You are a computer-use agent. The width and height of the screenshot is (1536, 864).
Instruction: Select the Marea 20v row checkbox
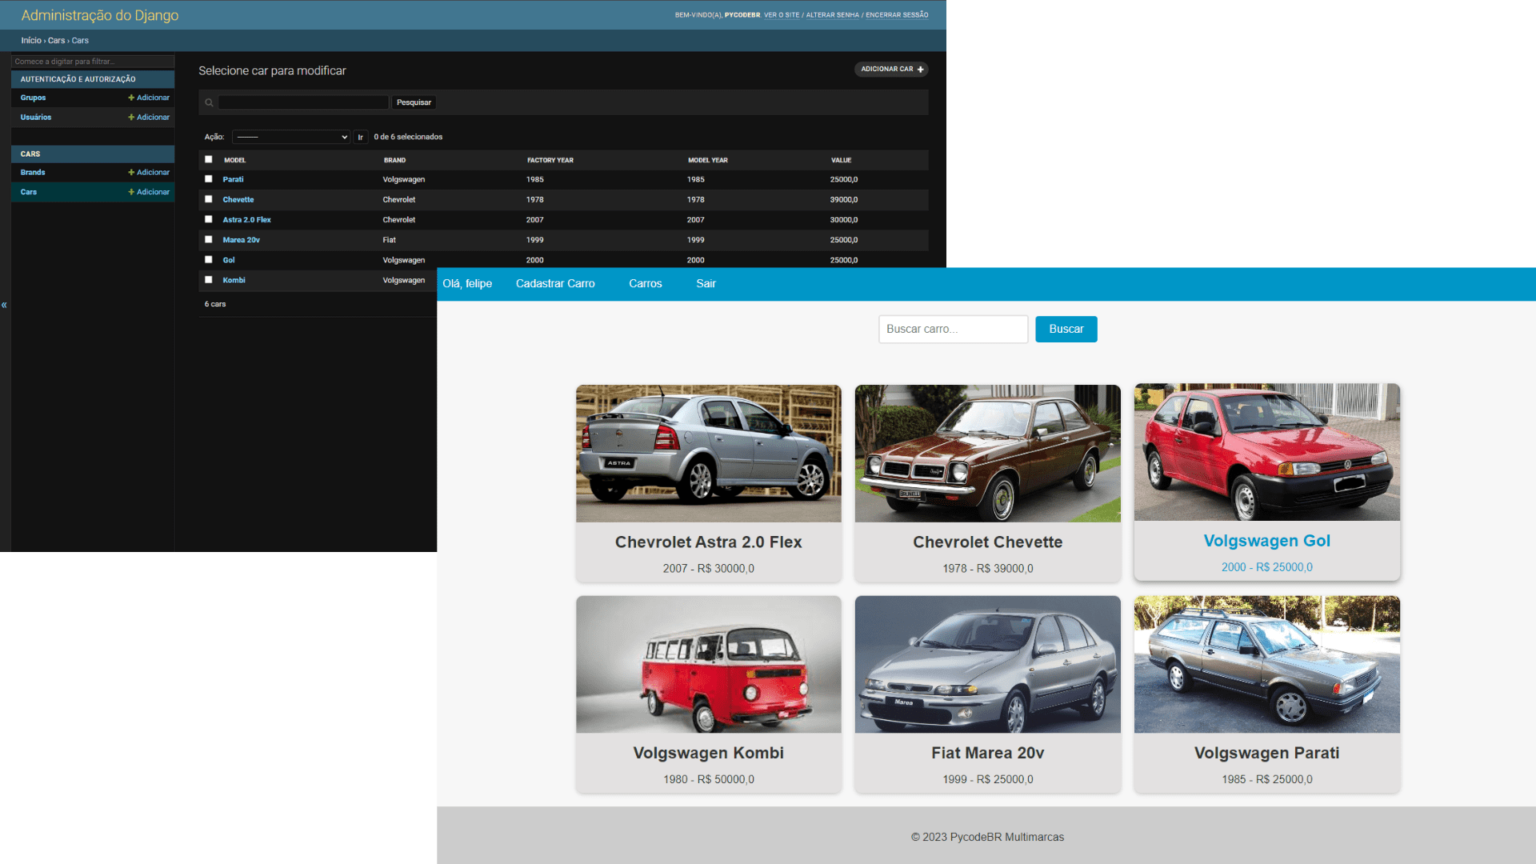209,240
